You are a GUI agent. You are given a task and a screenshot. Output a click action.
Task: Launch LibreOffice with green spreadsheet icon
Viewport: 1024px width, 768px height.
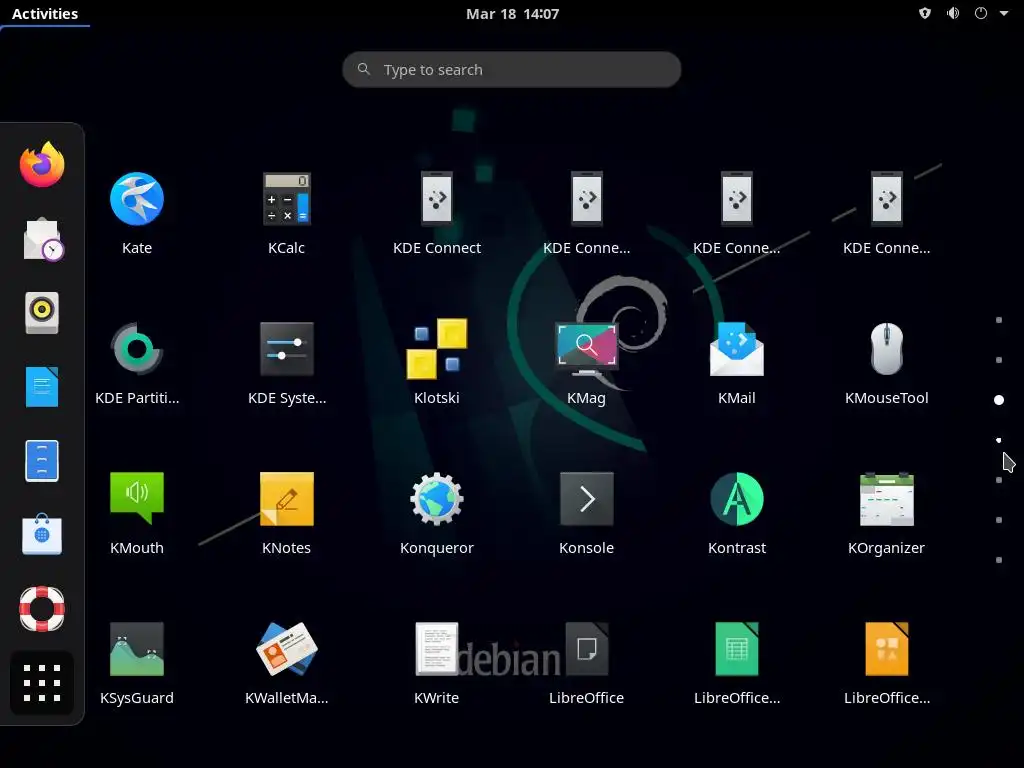tap(737, 648)
